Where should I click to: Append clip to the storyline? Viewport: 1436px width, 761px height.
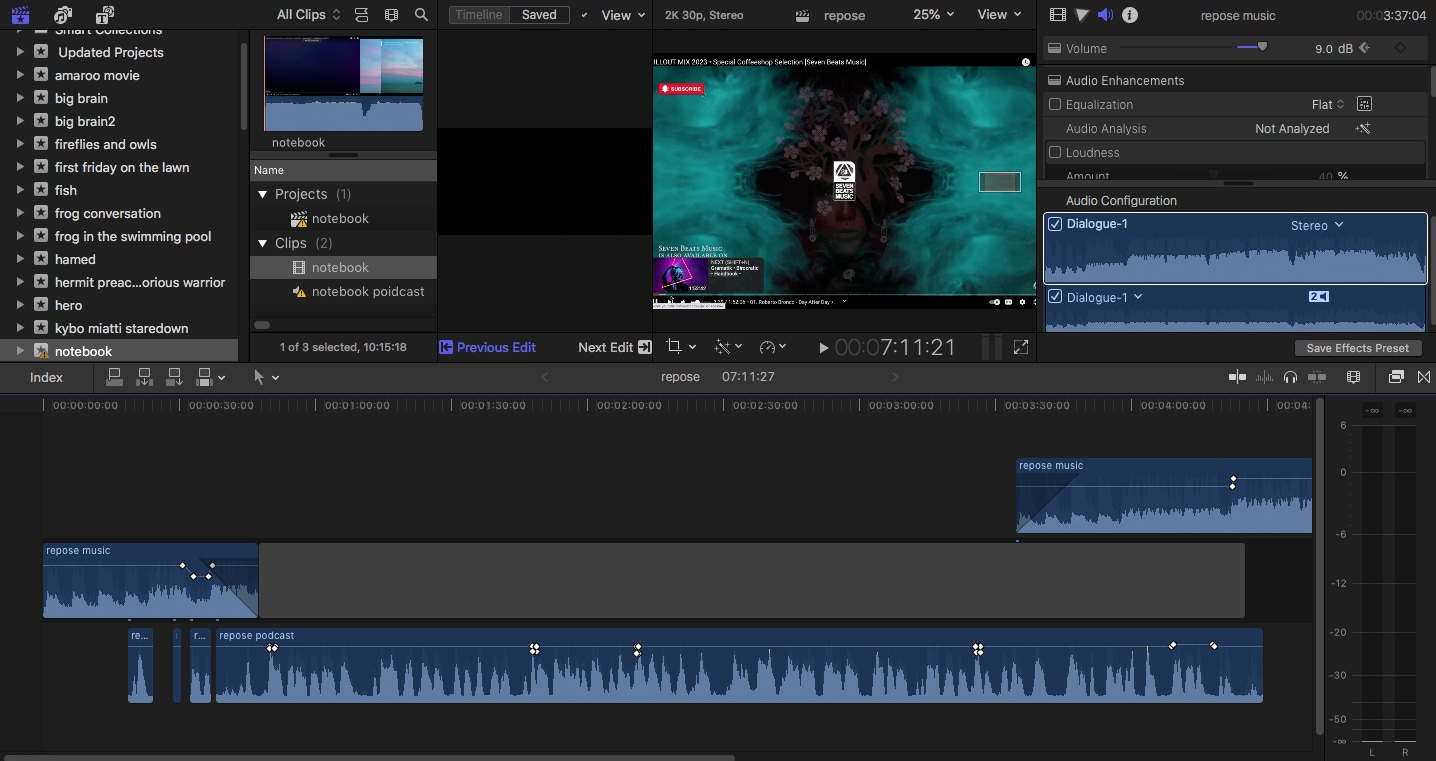[174, 377]
